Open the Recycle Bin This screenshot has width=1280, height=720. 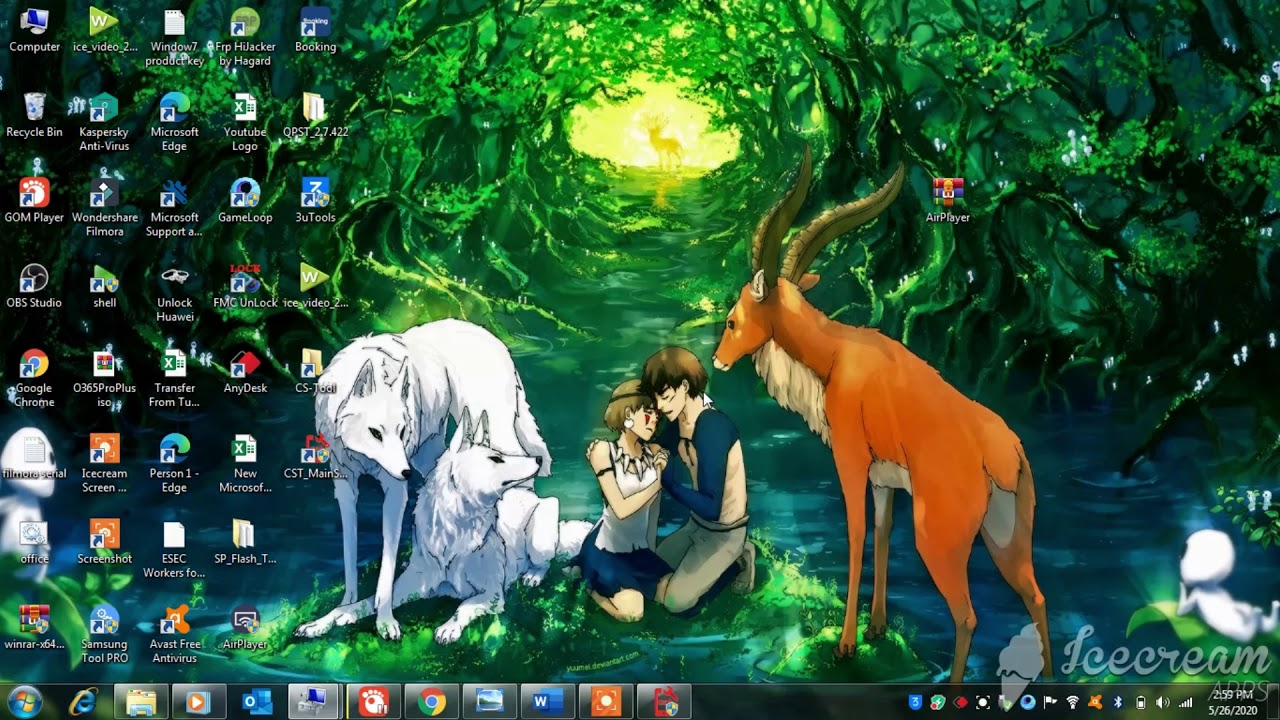point(34,115)
